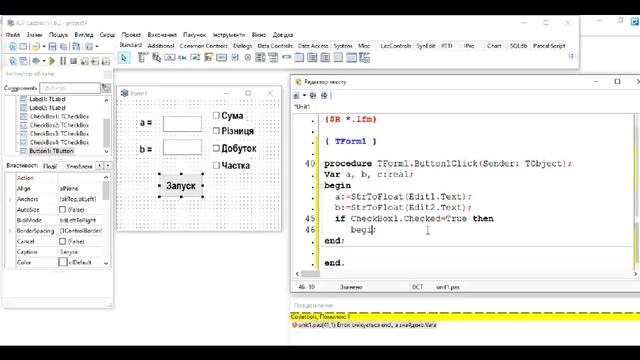Open the Проект menu
Screen dimensions: 640x360
[x=131, y=35]
